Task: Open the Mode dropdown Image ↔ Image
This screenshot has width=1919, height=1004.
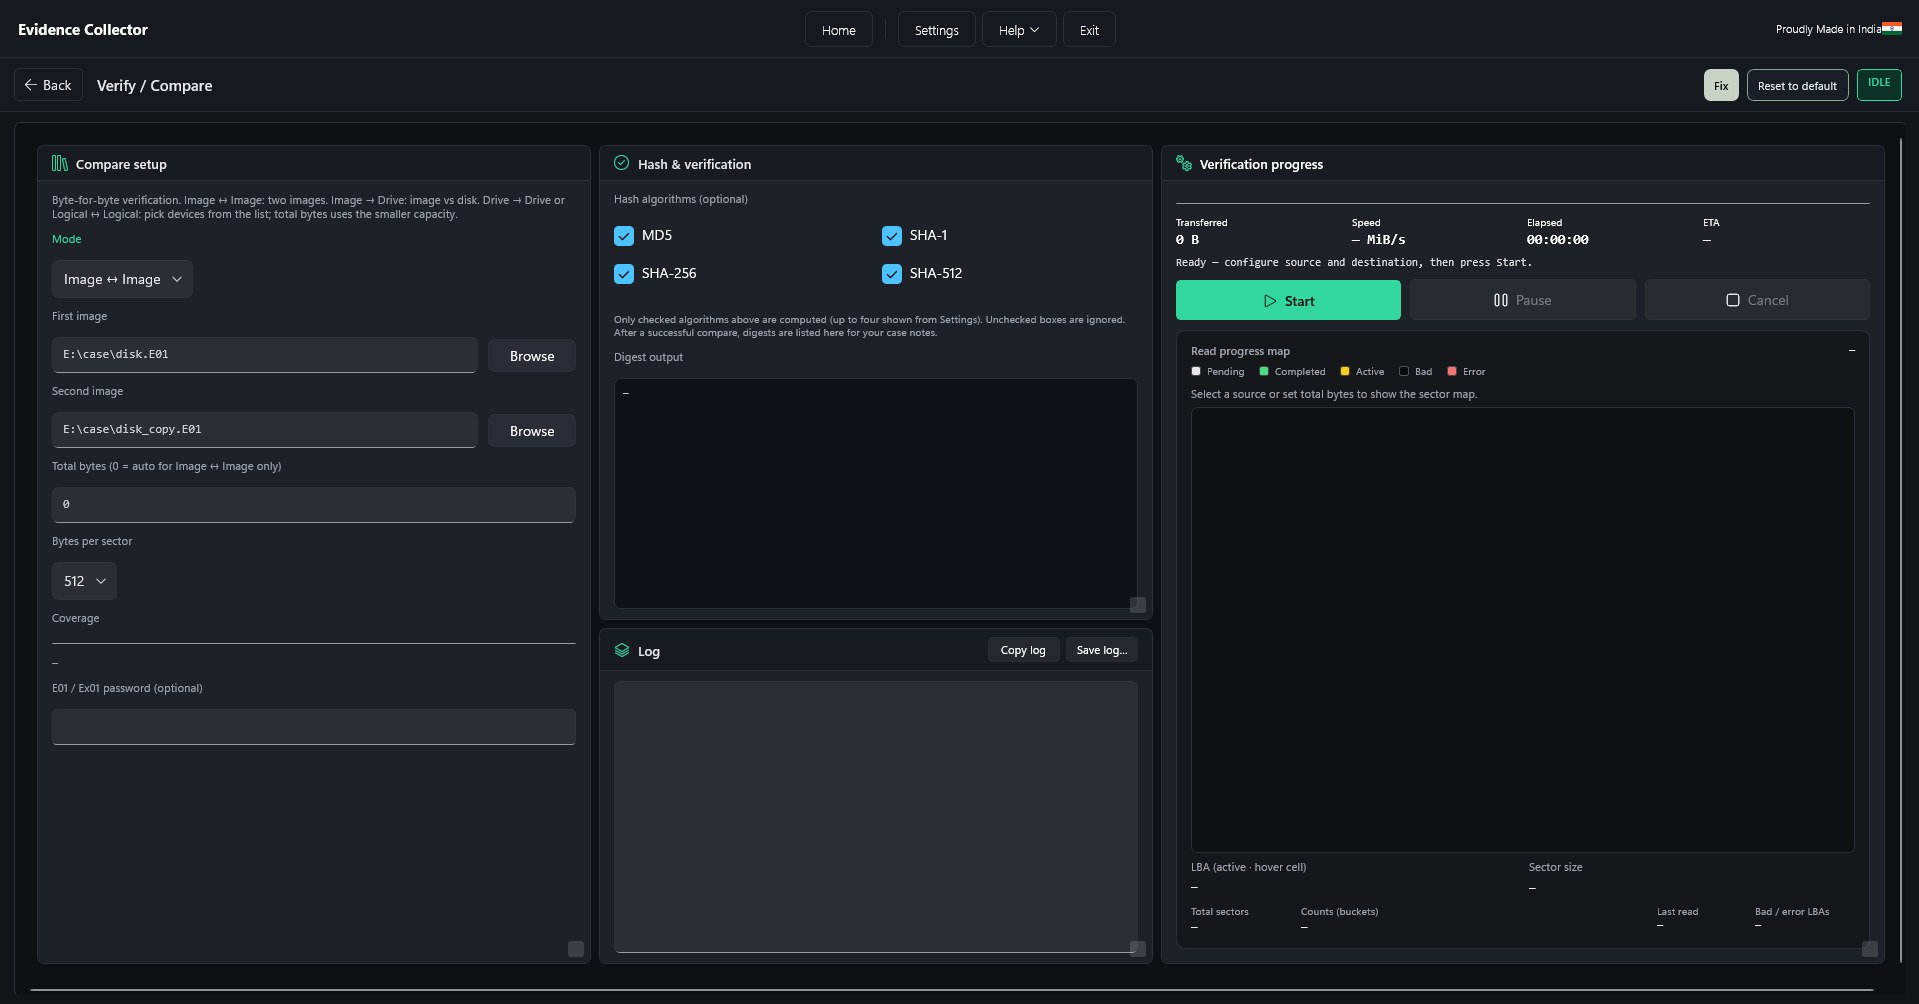Action: pyautogui.click(x=122, y=279)
